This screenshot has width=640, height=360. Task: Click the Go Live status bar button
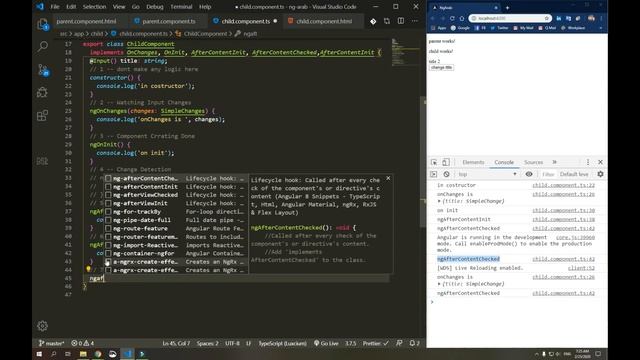click(326, 343)
